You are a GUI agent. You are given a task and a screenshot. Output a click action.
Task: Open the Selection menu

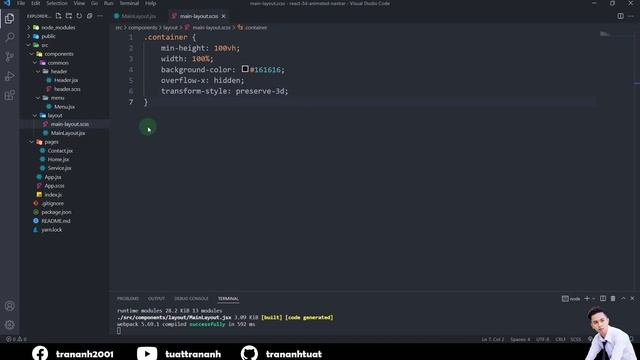pyautogui.click(x=57, y=3)
